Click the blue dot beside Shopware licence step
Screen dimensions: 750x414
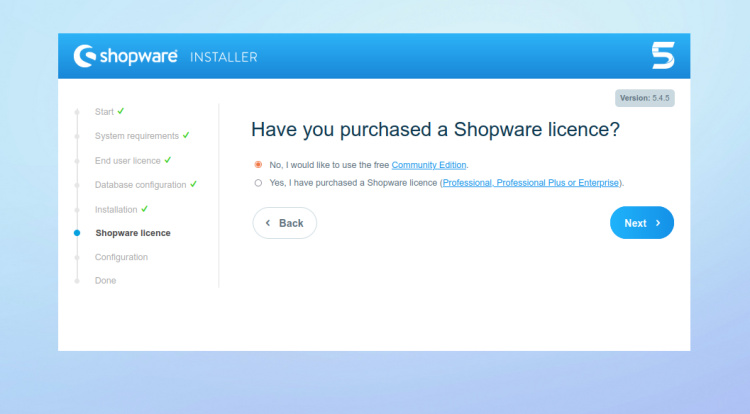(77, 233)
